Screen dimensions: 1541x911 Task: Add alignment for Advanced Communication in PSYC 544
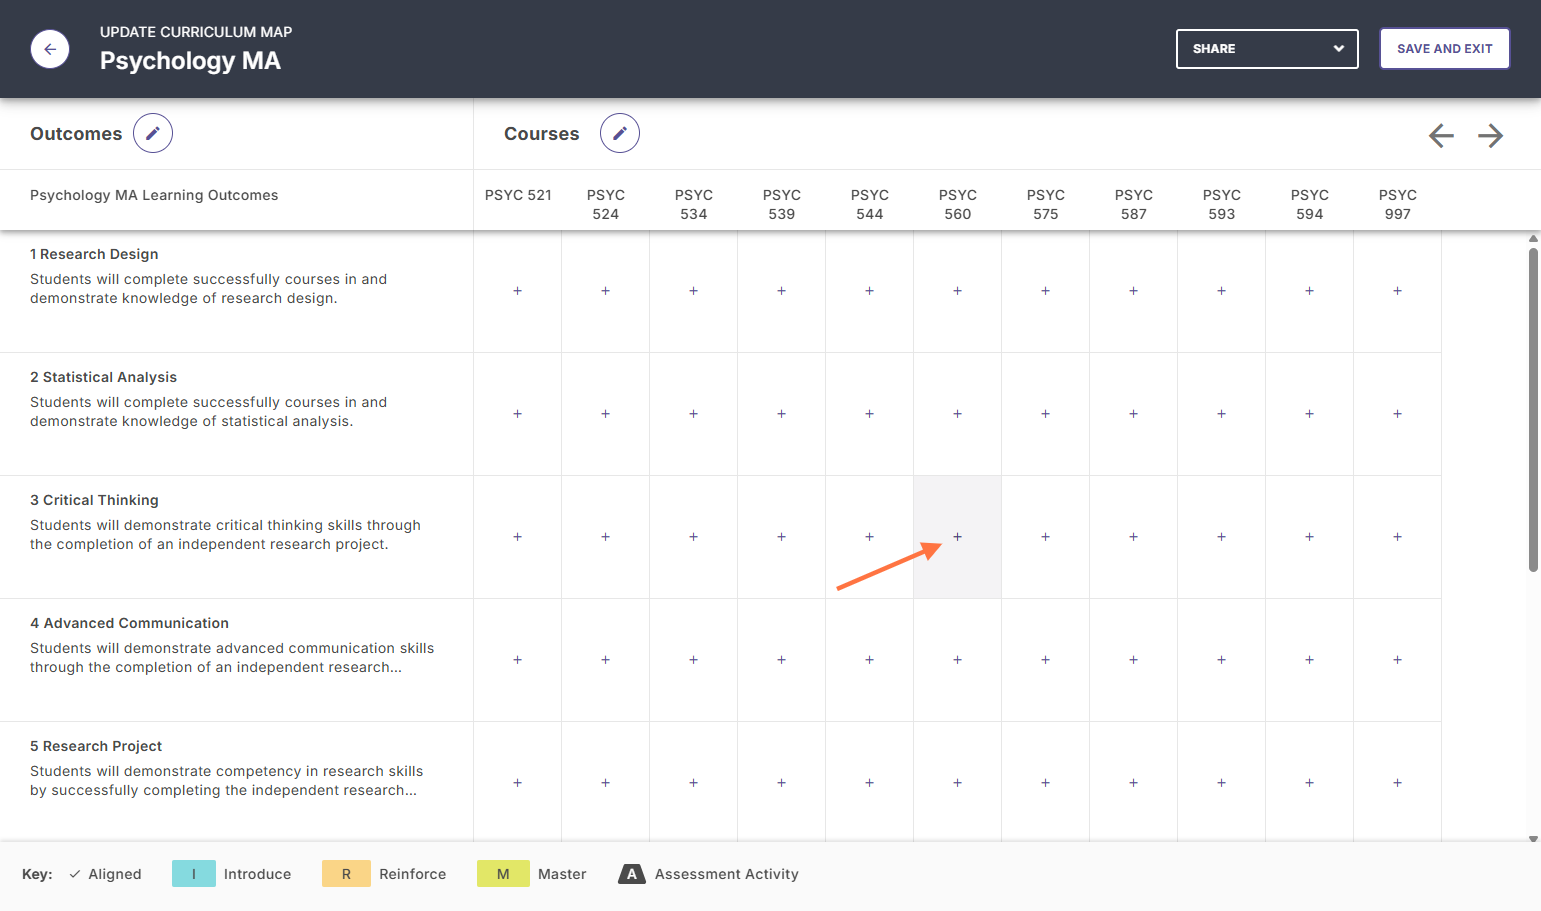870,660
